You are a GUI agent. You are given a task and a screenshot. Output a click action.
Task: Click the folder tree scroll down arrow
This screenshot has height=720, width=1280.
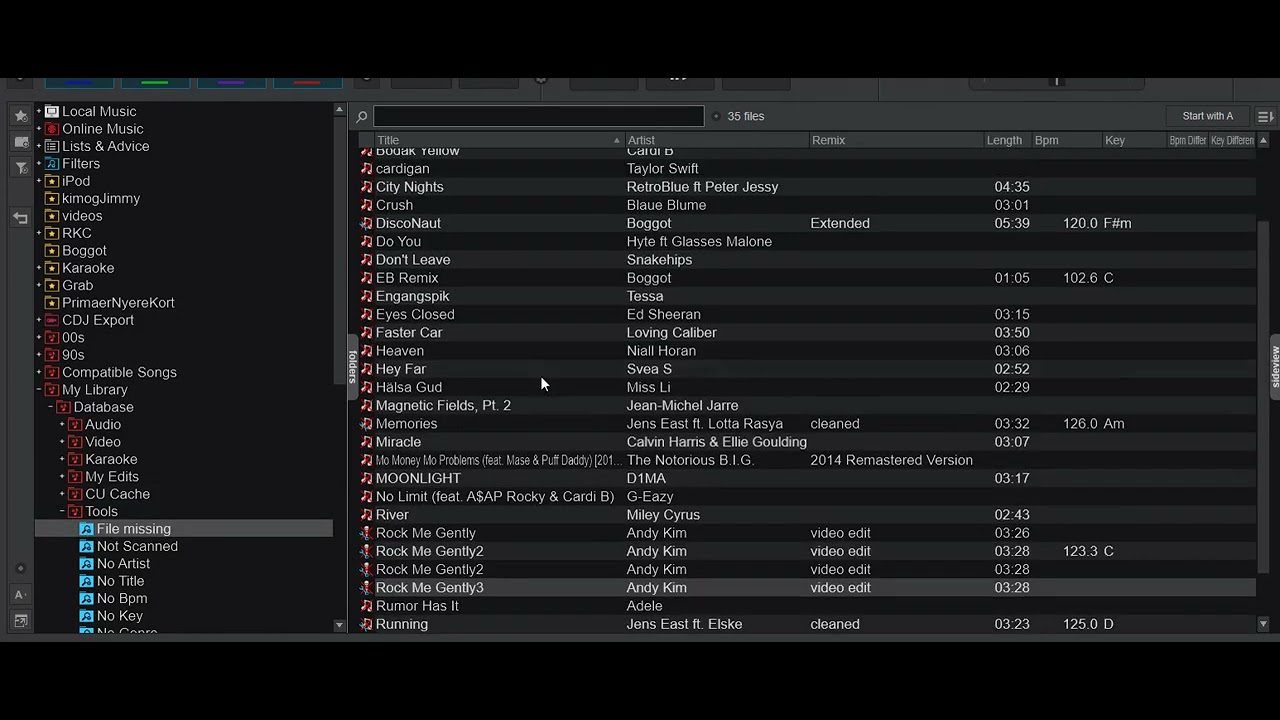(x=339, y=625)
